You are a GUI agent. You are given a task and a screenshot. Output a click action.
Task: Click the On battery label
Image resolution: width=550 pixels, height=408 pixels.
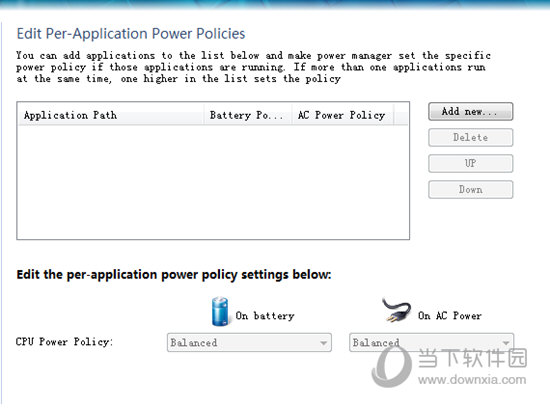click(265, 316)
